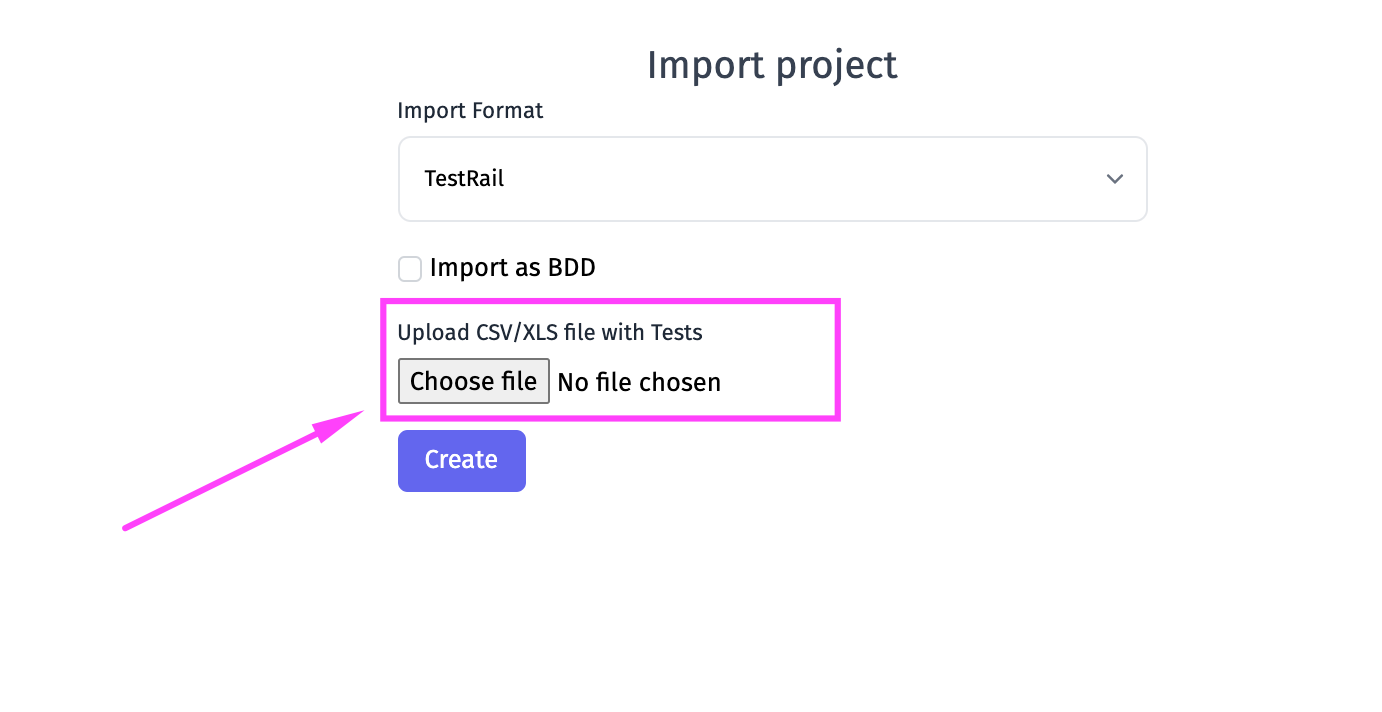Click the Choose file button

click(x=474, y=381)
